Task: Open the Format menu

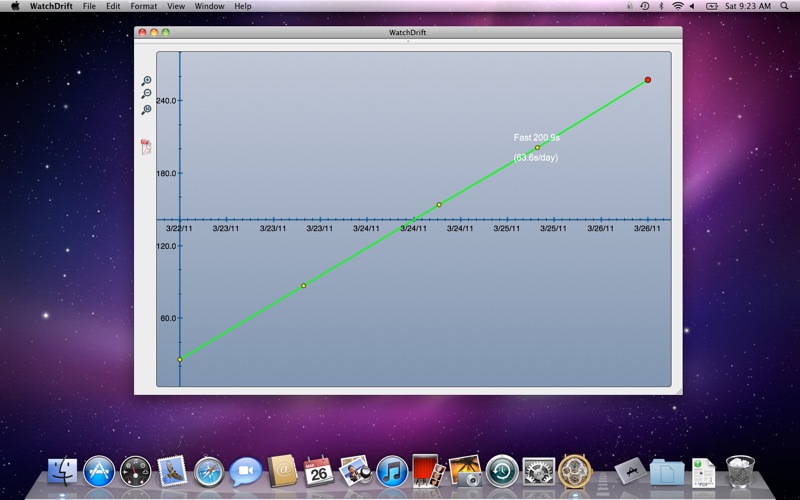Action: (x=143, y=6)
